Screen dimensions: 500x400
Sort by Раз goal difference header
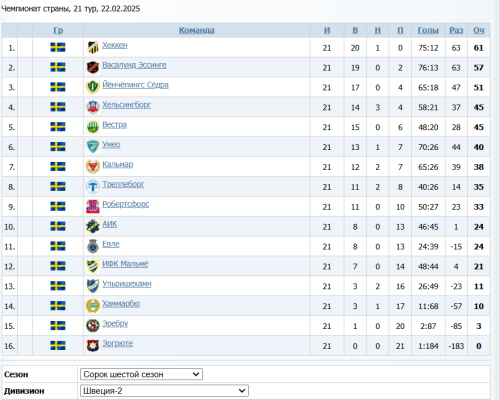456,30
